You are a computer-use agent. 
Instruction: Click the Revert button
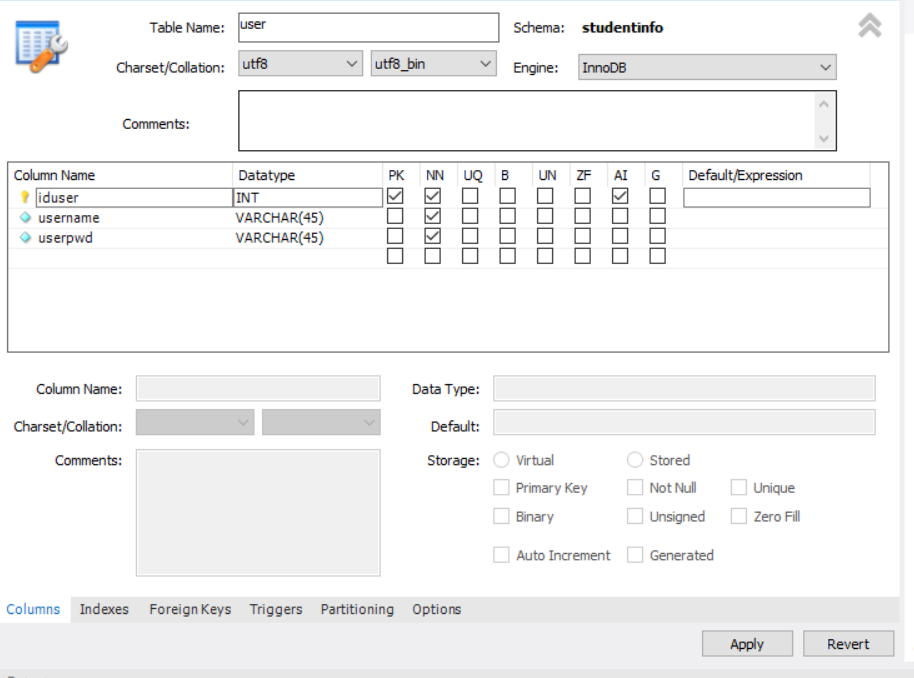pyautogui.click(x=848, y=644)
